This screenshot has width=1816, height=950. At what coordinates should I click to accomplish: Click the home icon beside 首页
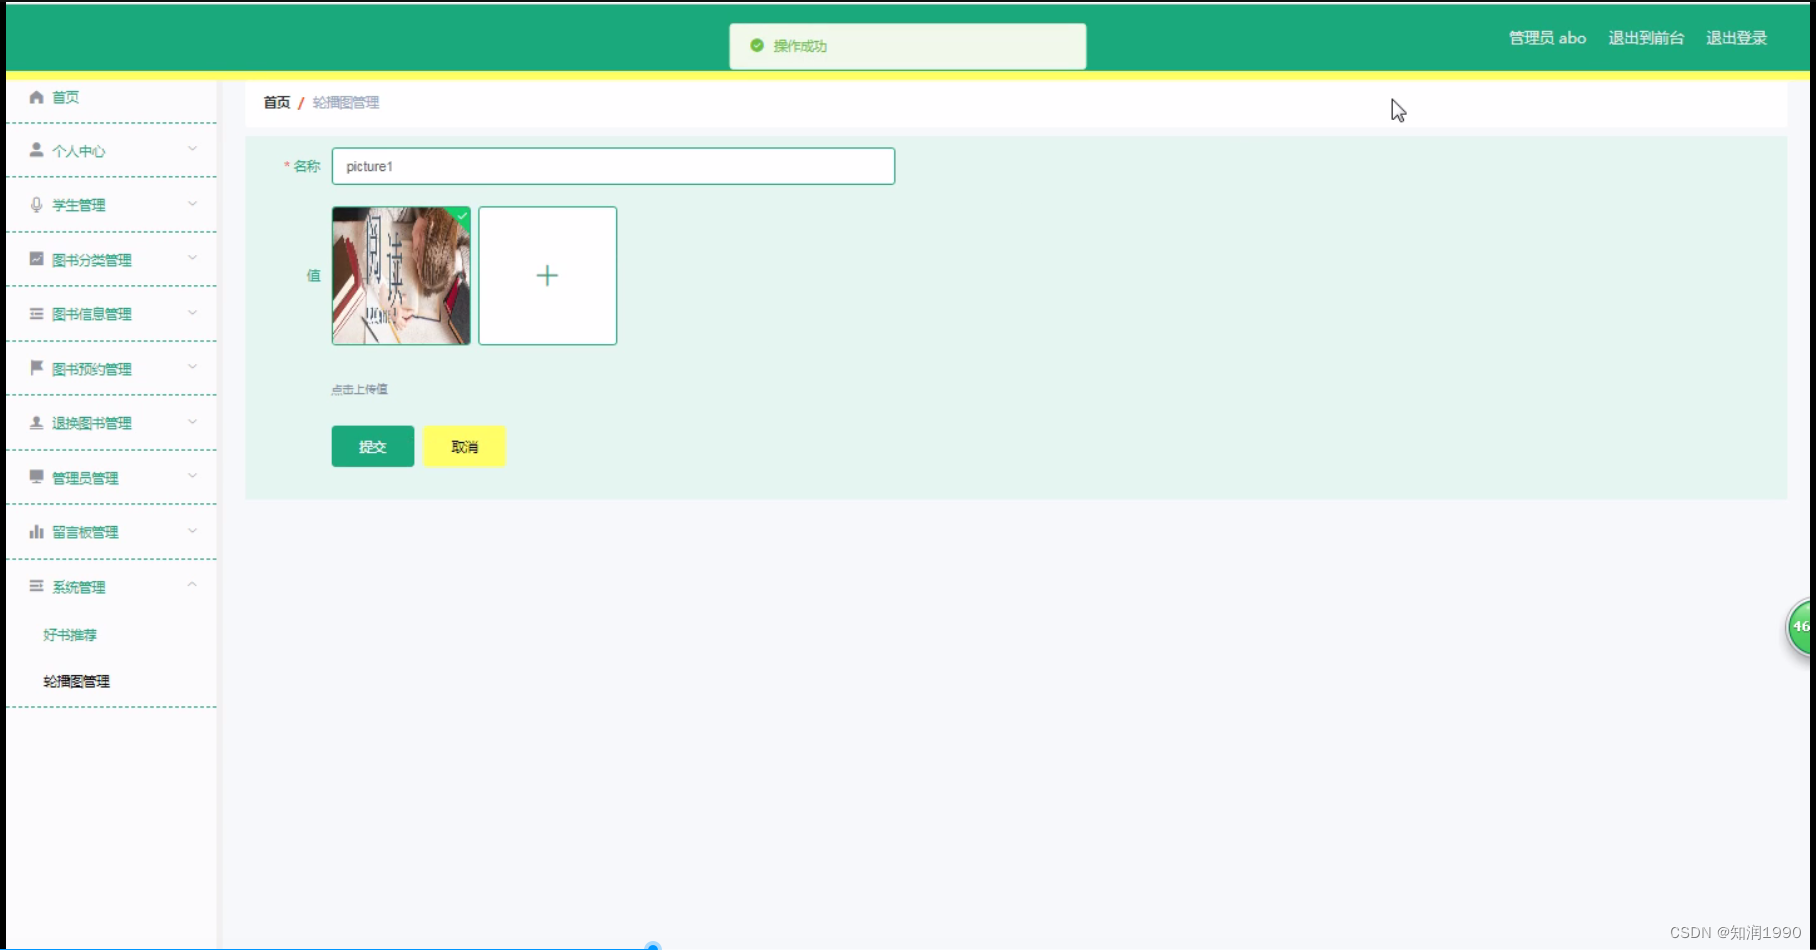37,97
